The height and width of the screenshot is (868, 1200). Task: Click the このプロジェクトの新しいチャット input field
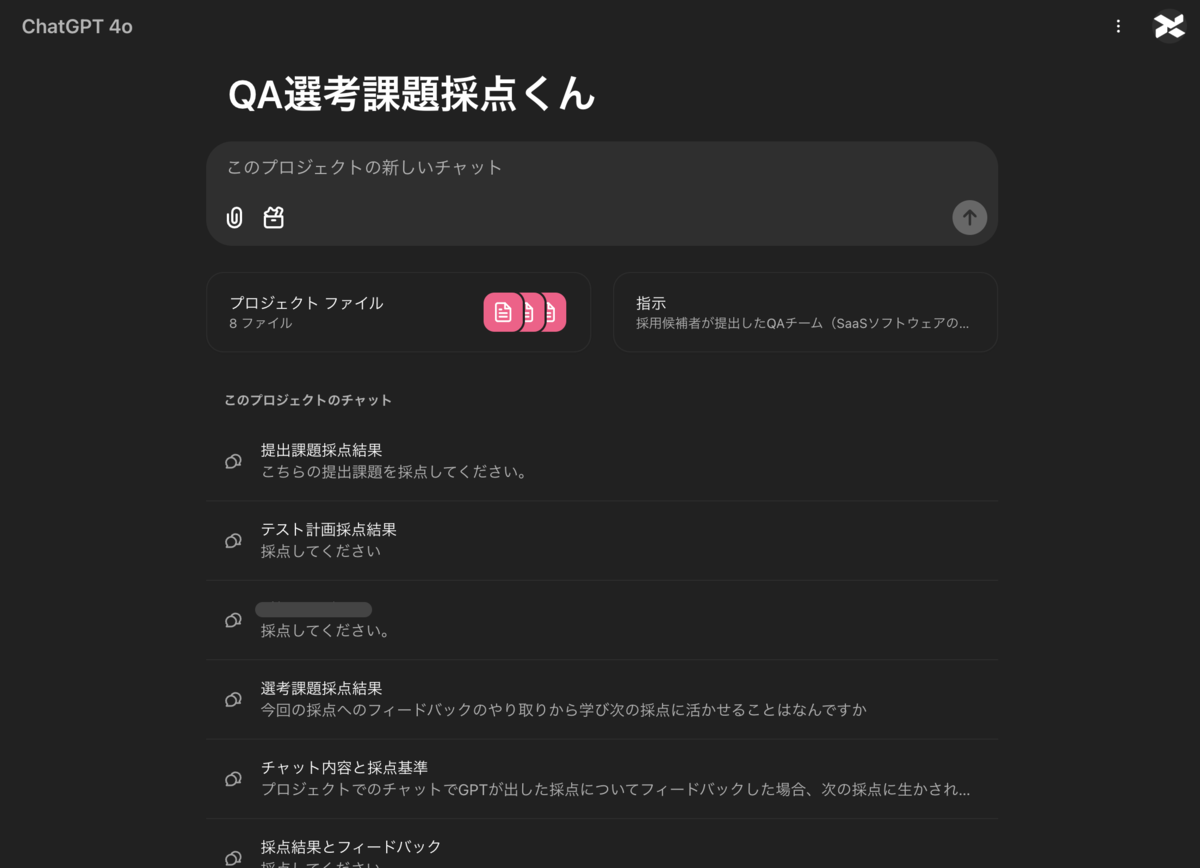pyautogui.click(x=600, y=168)
